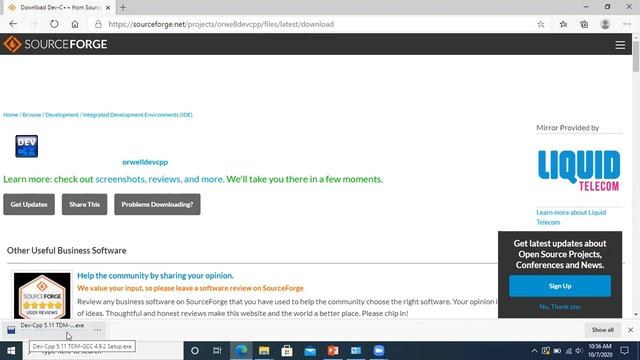Click the Dev-C++ project icon
Viewport: 640px width, 360px height.
pos(27,146)
